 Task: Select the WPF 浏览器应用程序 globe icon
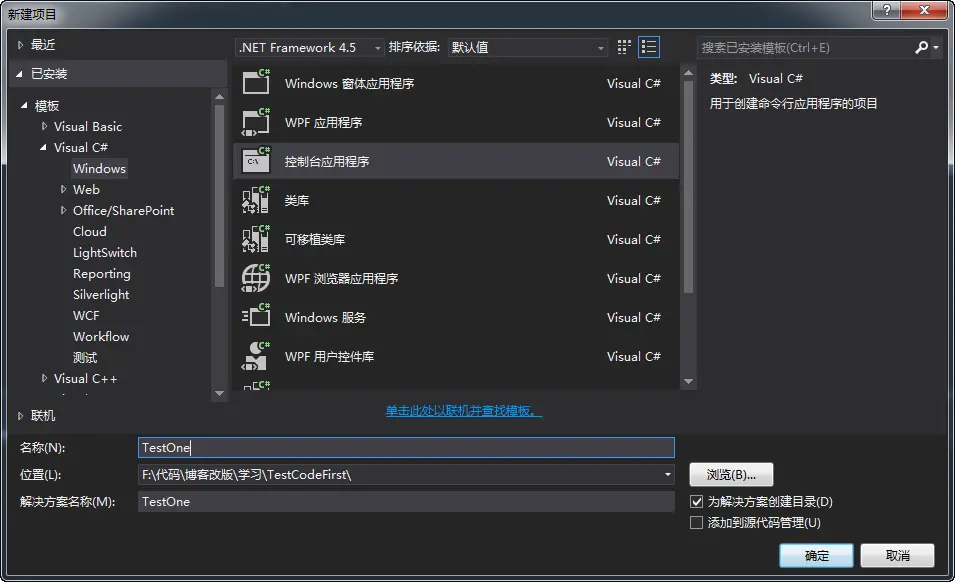[256, 278]
